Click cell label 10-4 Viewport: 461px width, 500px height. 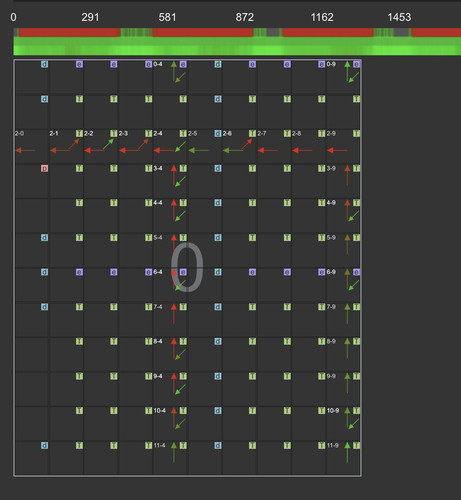pos(159,411)
